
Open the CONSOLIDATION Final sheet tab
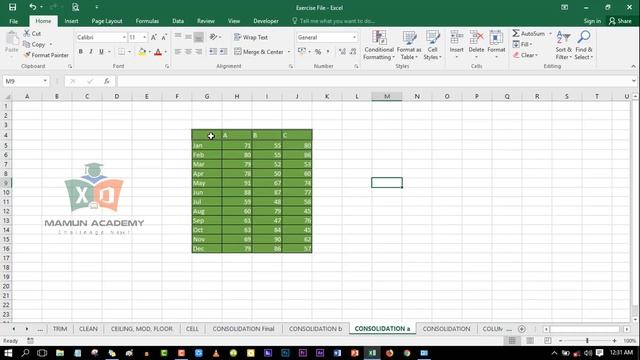point(243,329)
